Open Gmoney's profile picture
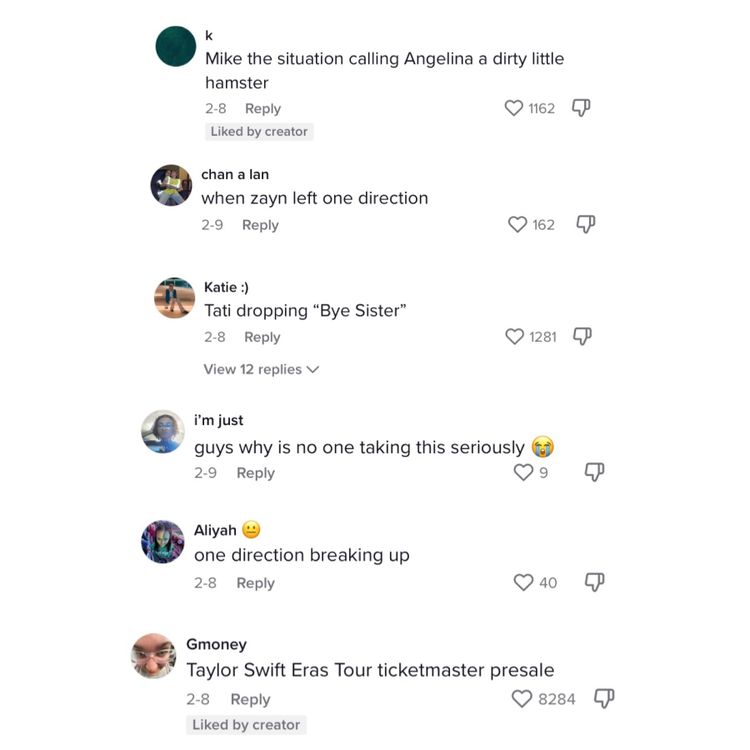750x750 pixels. click(x=154, y=657)
